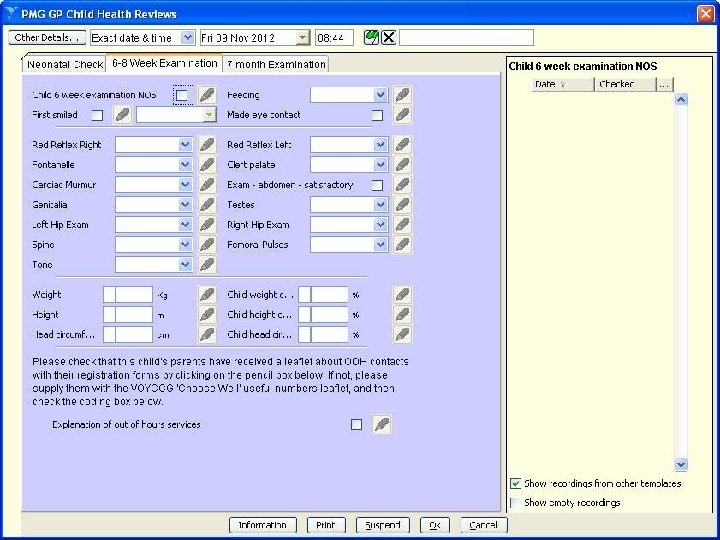
Task: Click the Left Hip Exam pencil icon
Action: [207, 225]
